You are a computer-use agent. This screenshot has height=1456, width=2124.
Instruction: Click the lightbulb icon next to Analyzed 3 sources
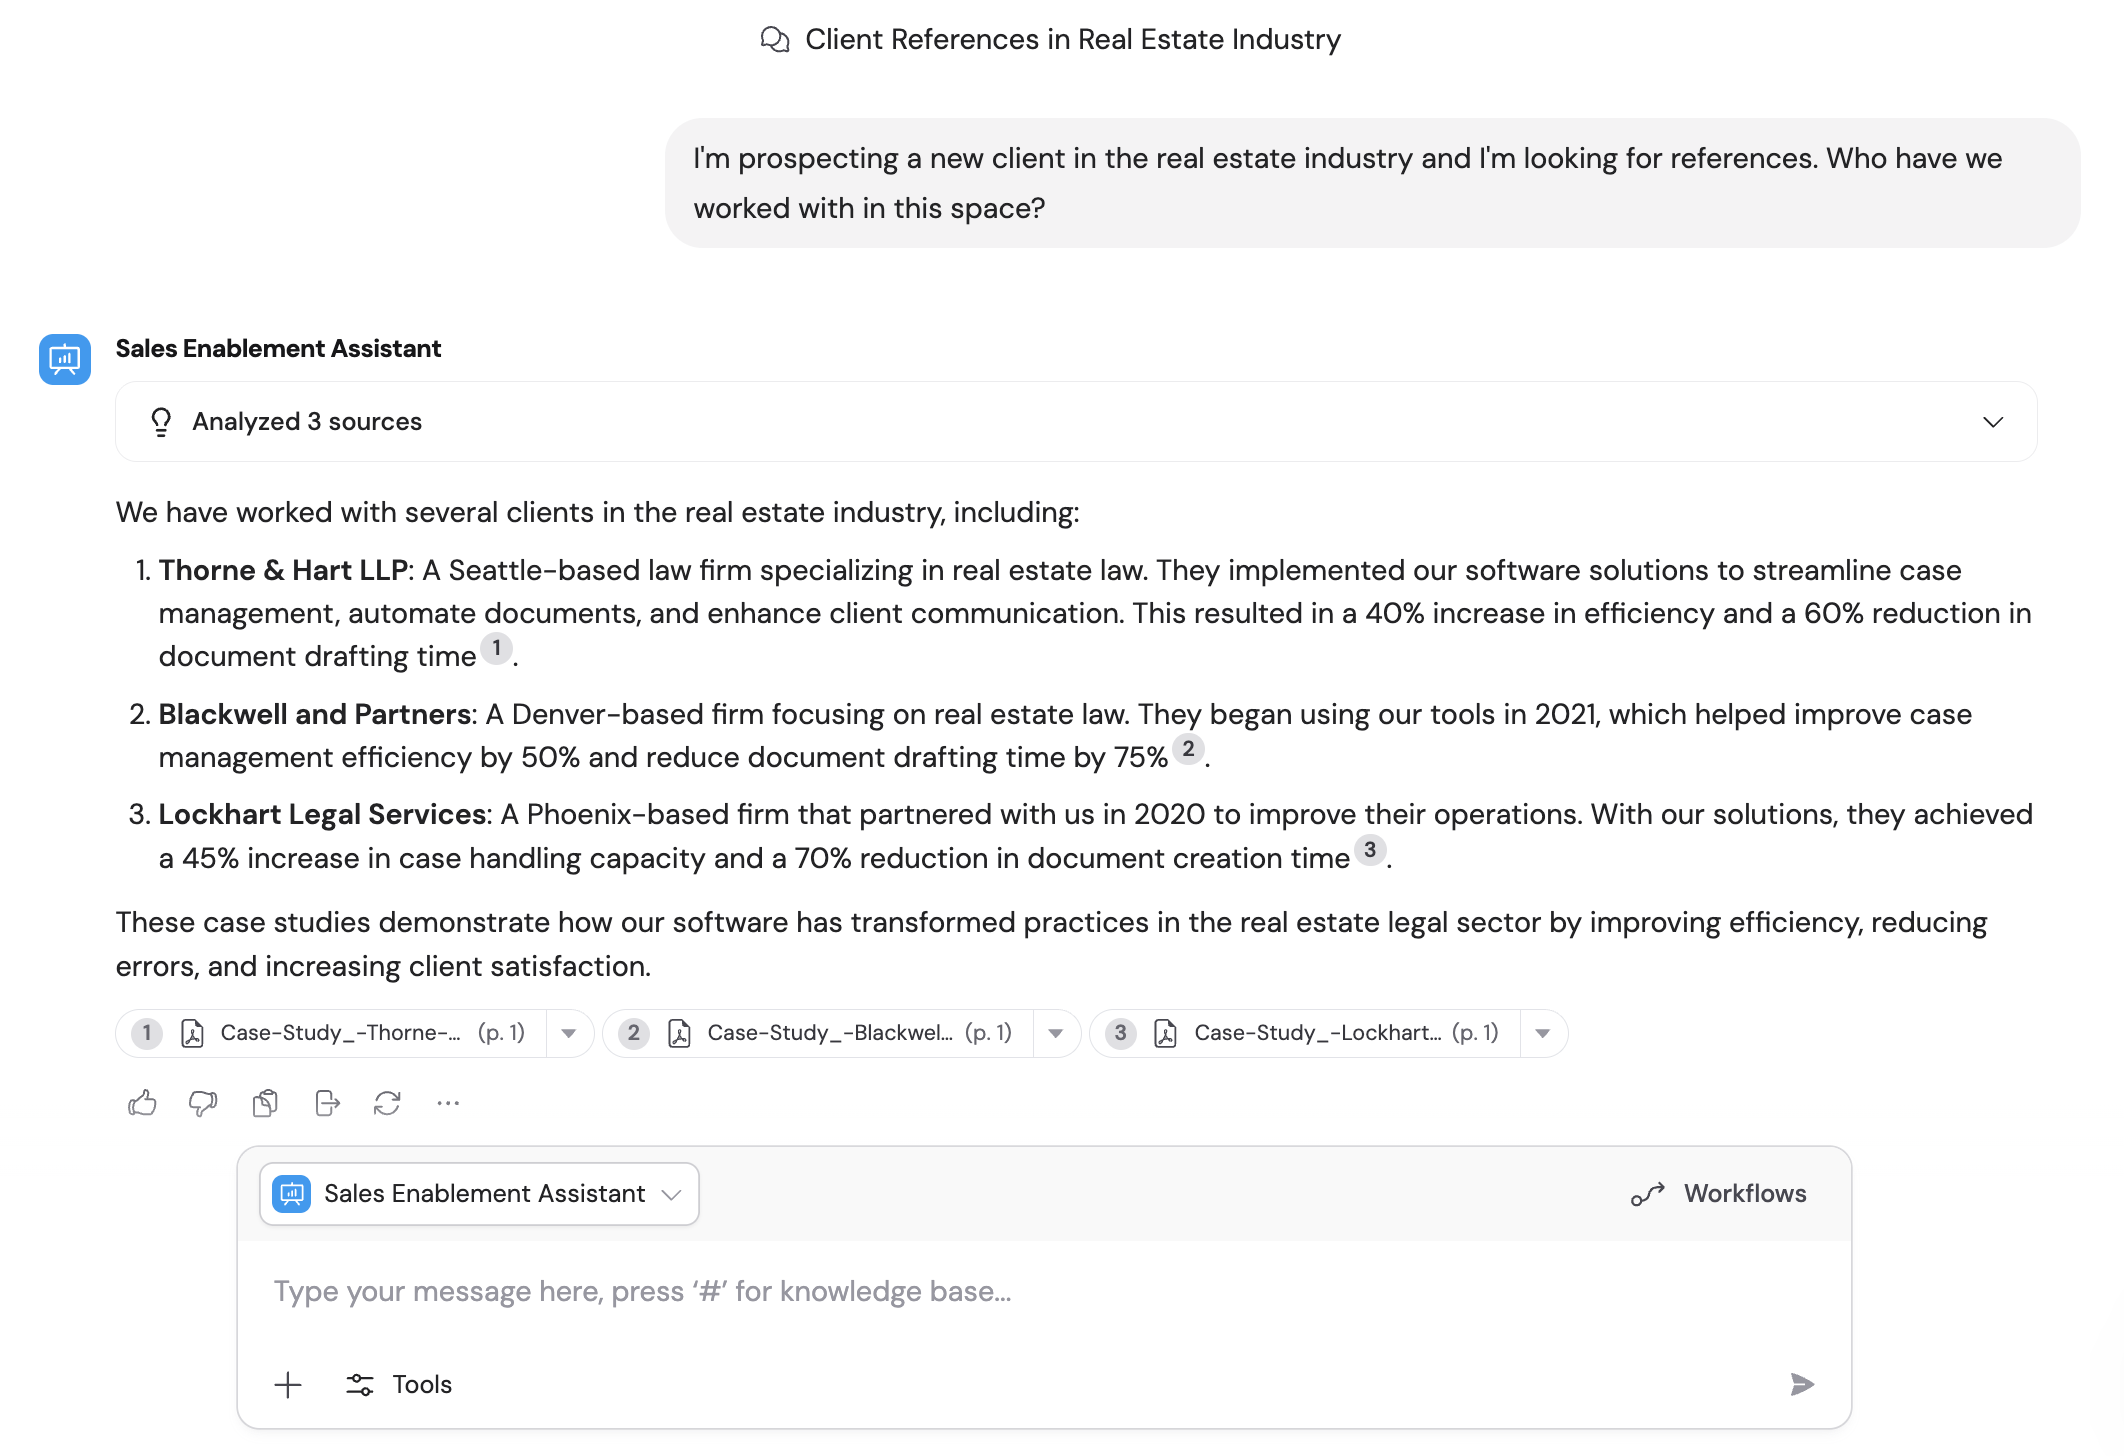[161, 421]
